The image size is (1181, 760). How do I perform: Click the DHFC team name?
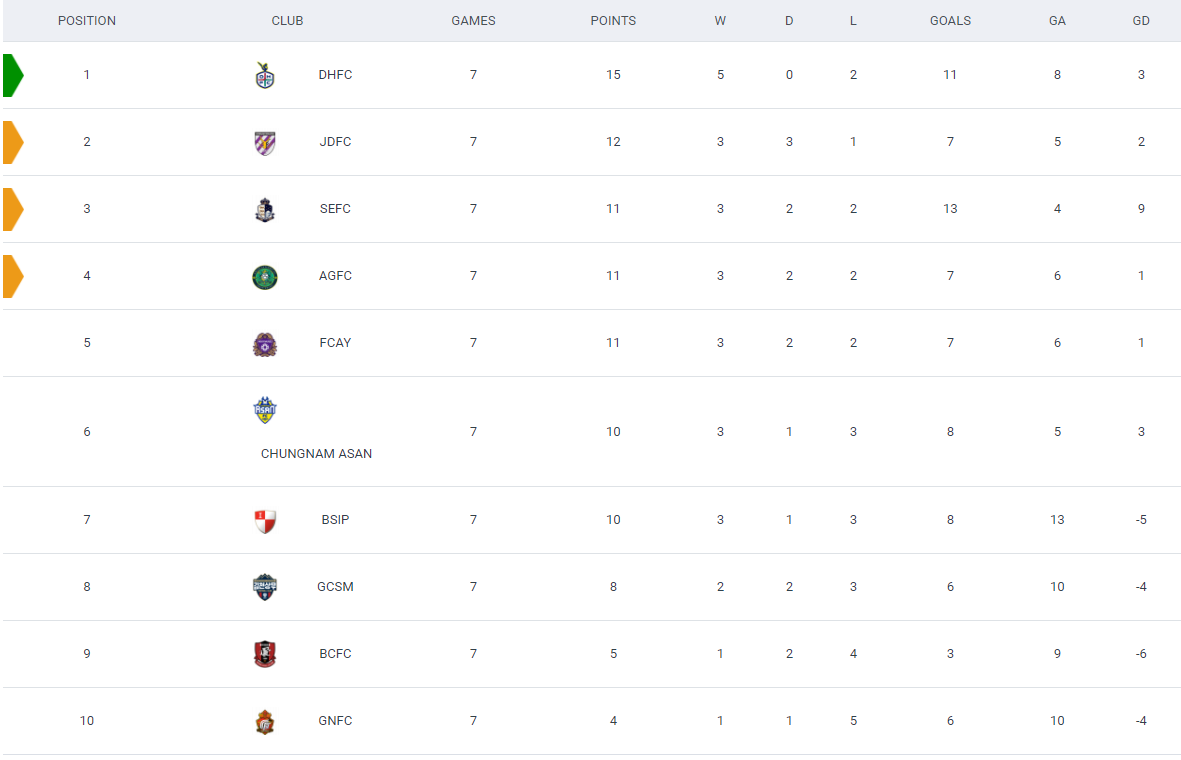click(x=335, y=75)
